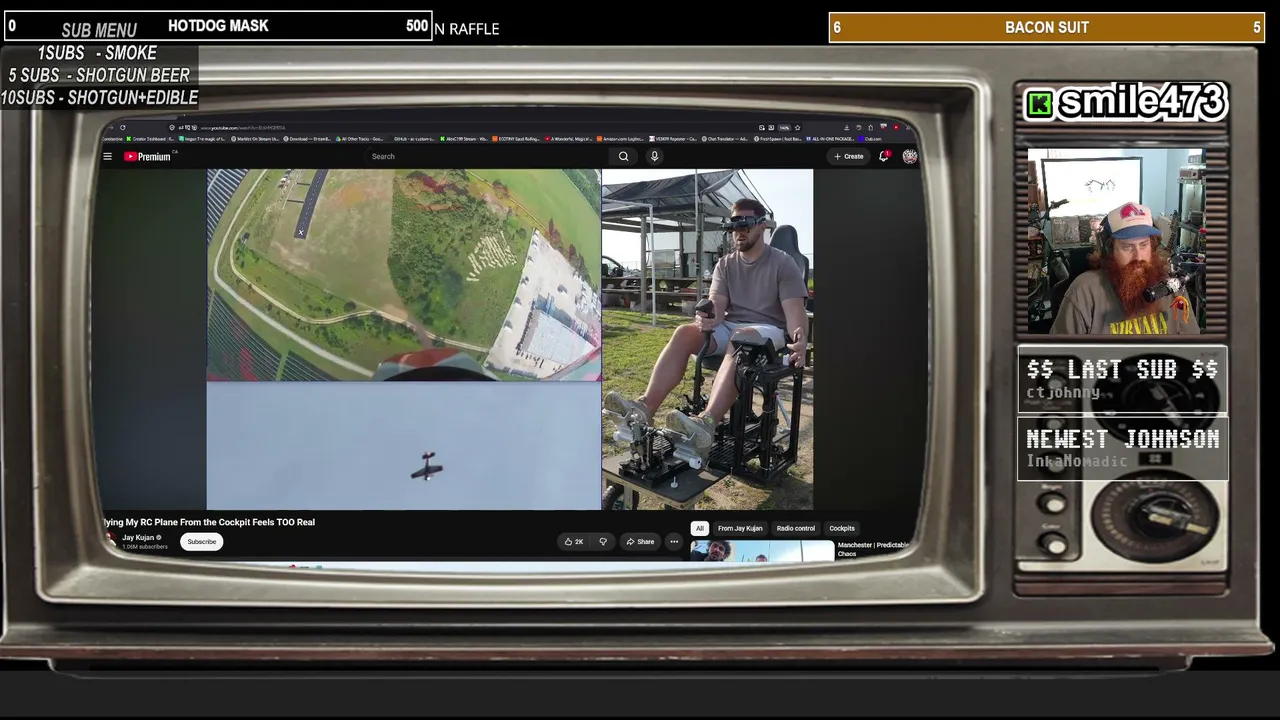Click the RC plane video player
The image size is (1280, 720).
pyautogui.click(x=510, y=339)
